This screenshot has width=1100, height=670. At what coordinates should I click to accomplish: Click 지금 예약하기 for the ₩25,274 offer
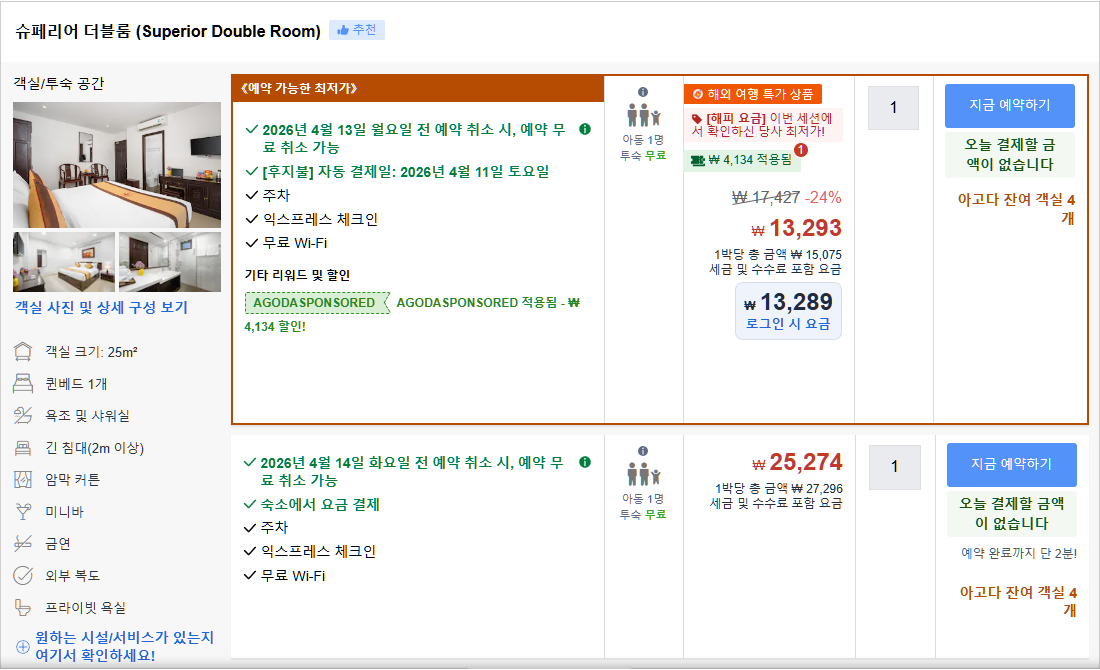pos(1012,464)
